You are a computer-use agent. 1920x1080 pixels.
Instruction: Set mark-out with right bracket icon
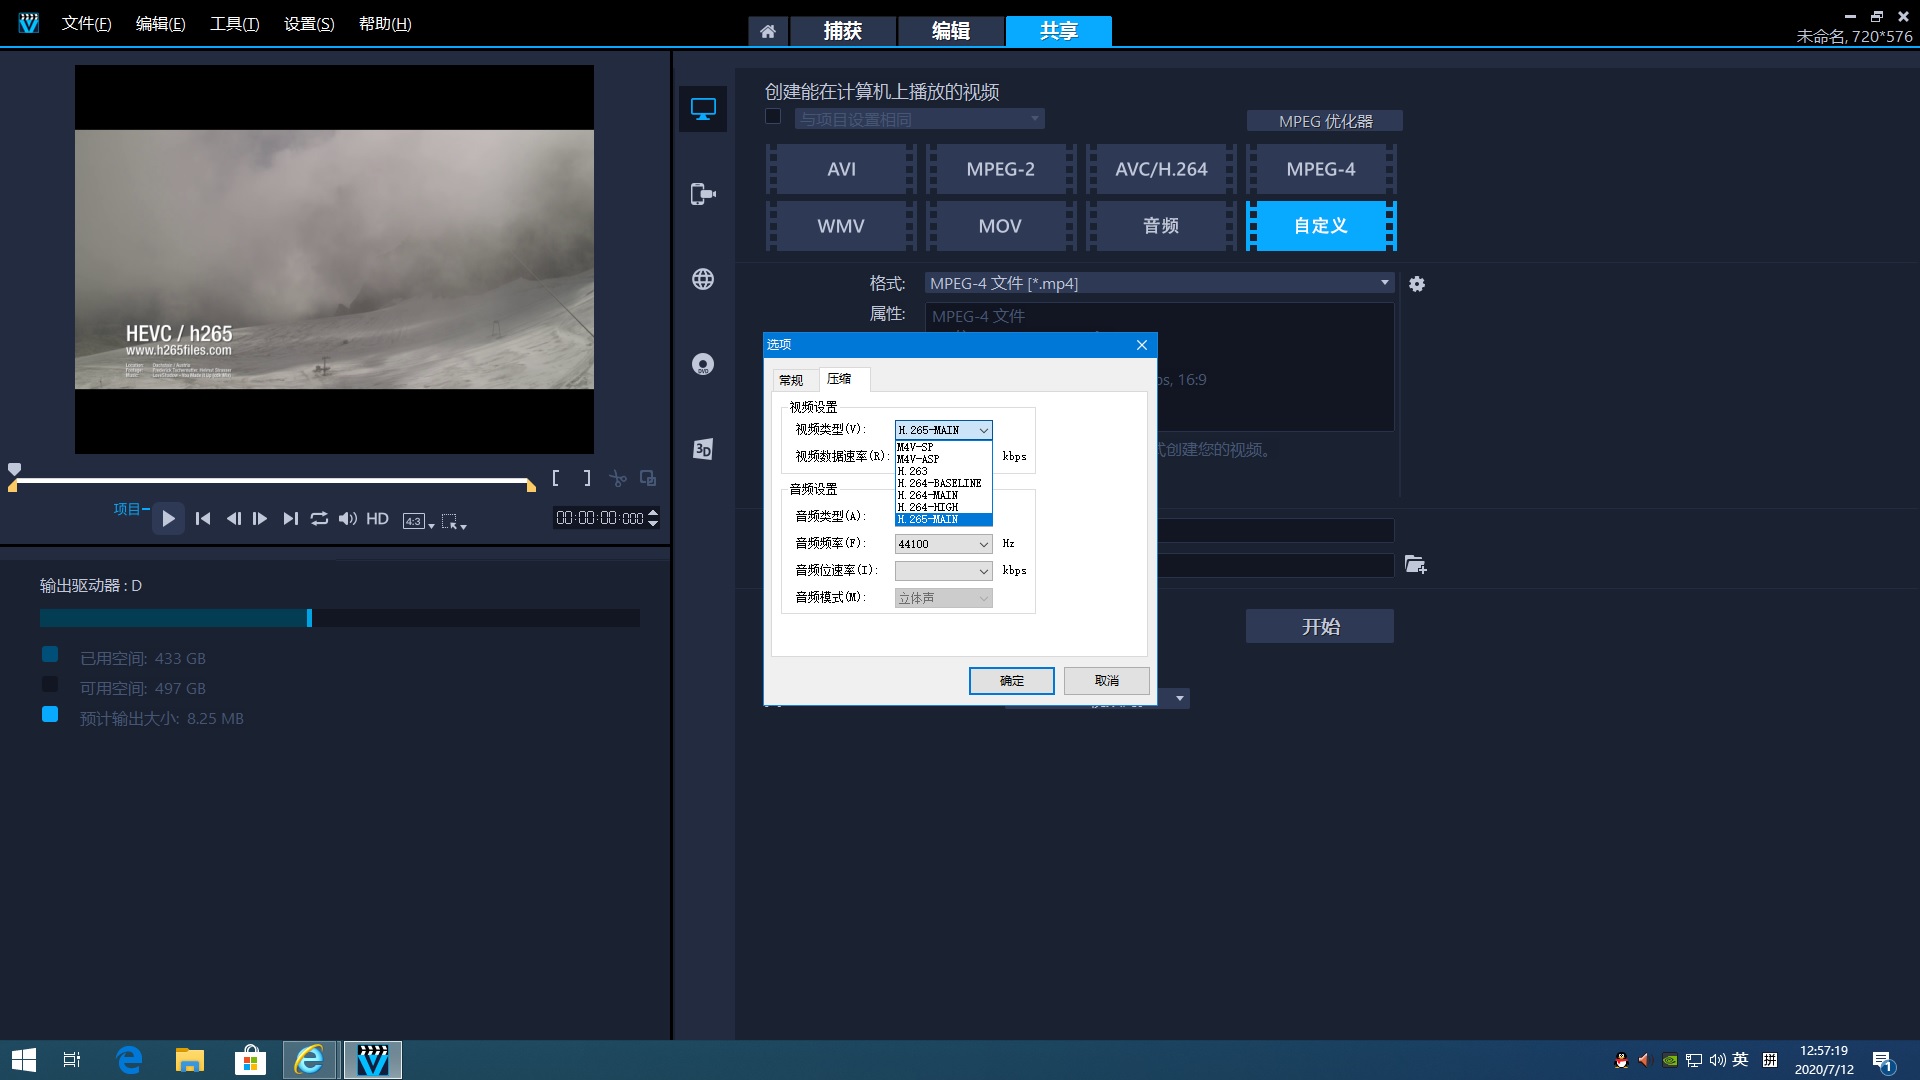(x=587, y=478)
